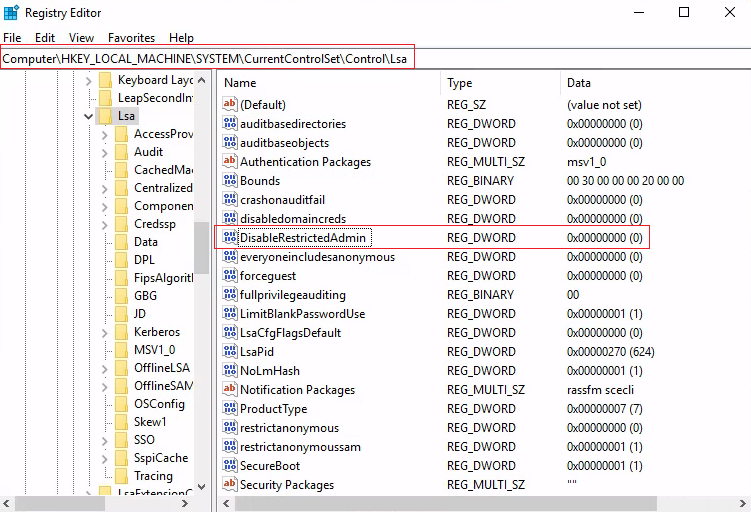Click the Type column header
Screen dimensions: 751x512
(x=498, y=83)
